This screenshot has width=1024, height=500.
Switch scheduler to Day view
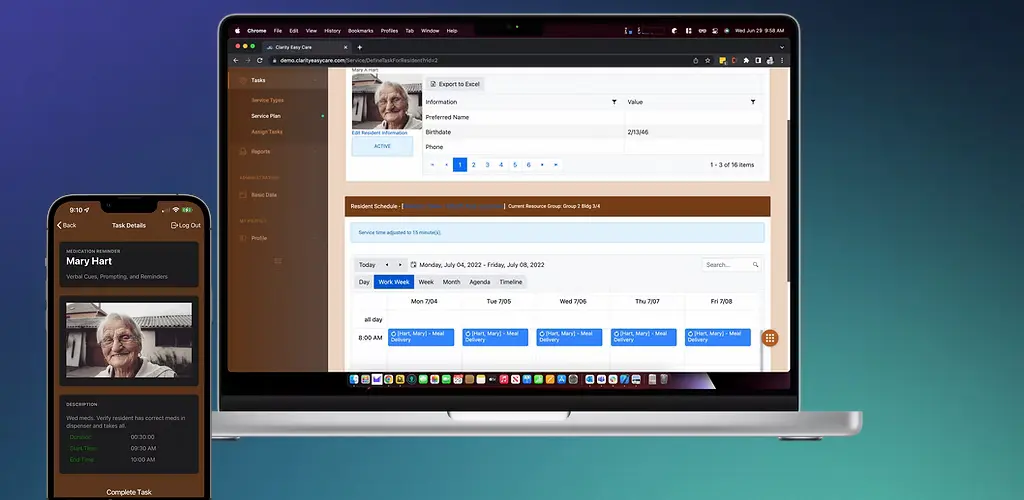point(364,282)
